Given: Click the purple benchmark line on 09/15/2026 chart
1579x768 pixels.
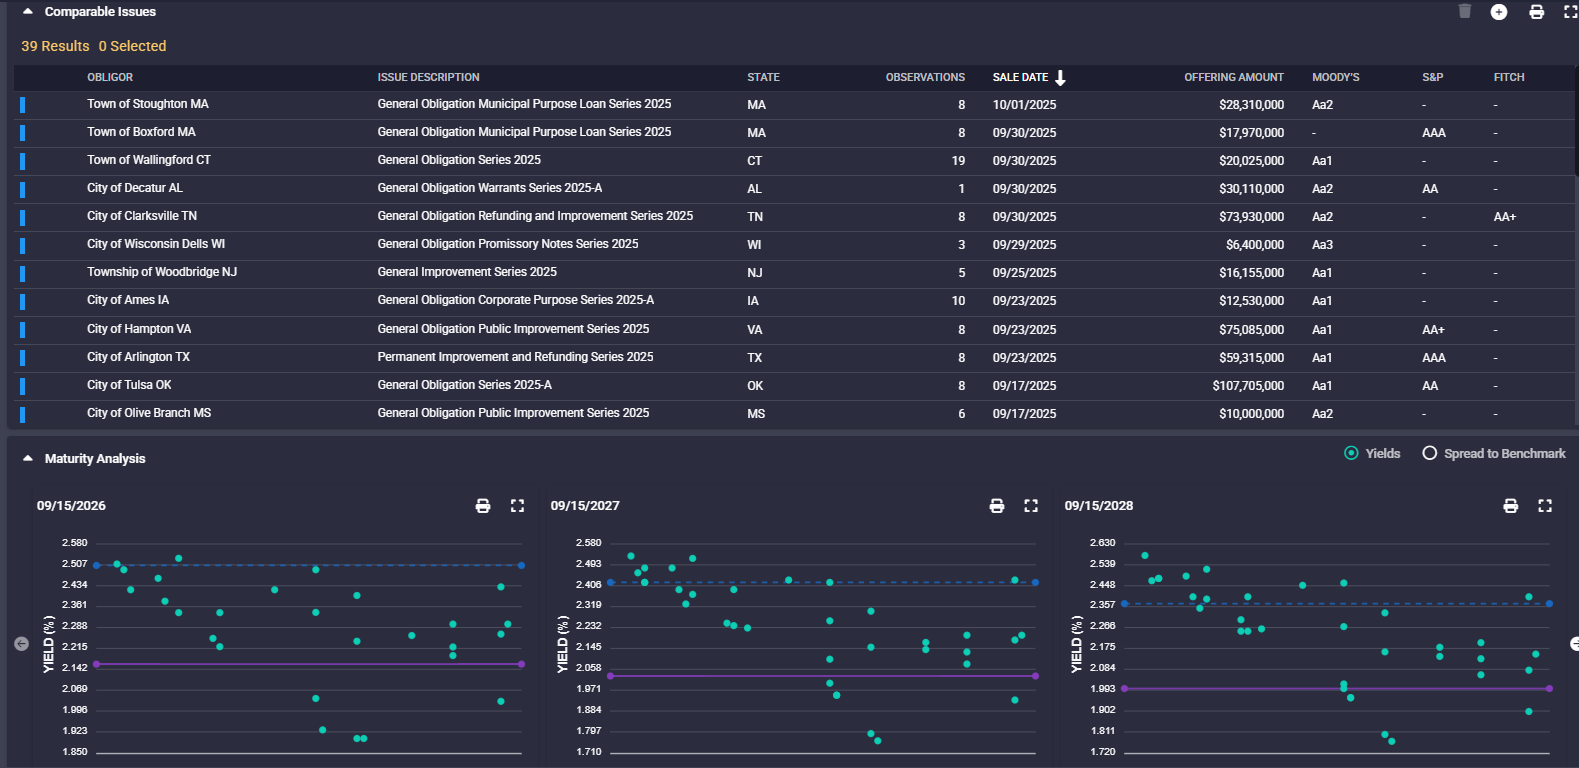Looking at the screenshot, I should coord(300,664).
